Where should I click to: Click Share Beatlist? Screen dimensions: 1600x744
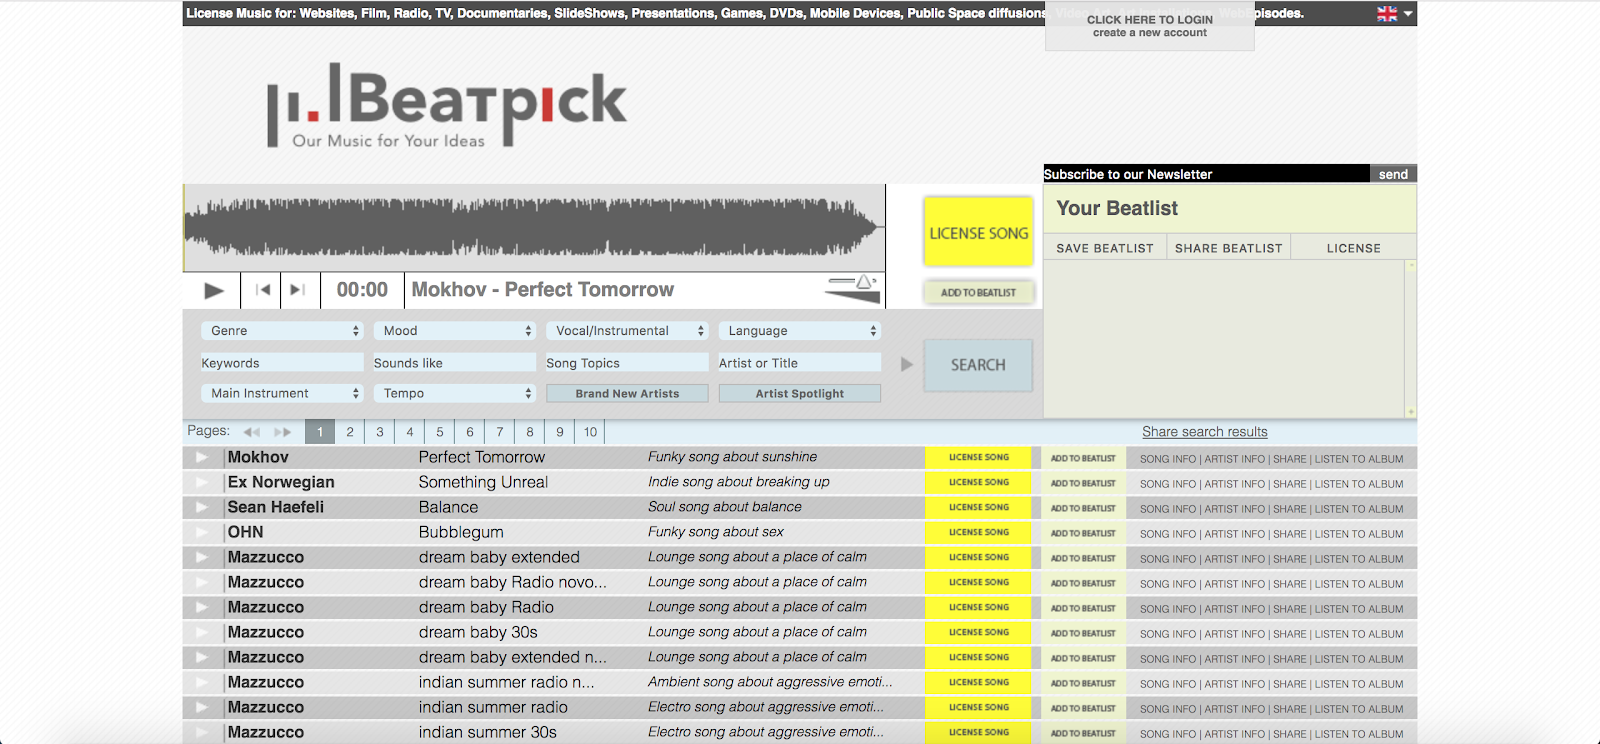[1229, 248]
